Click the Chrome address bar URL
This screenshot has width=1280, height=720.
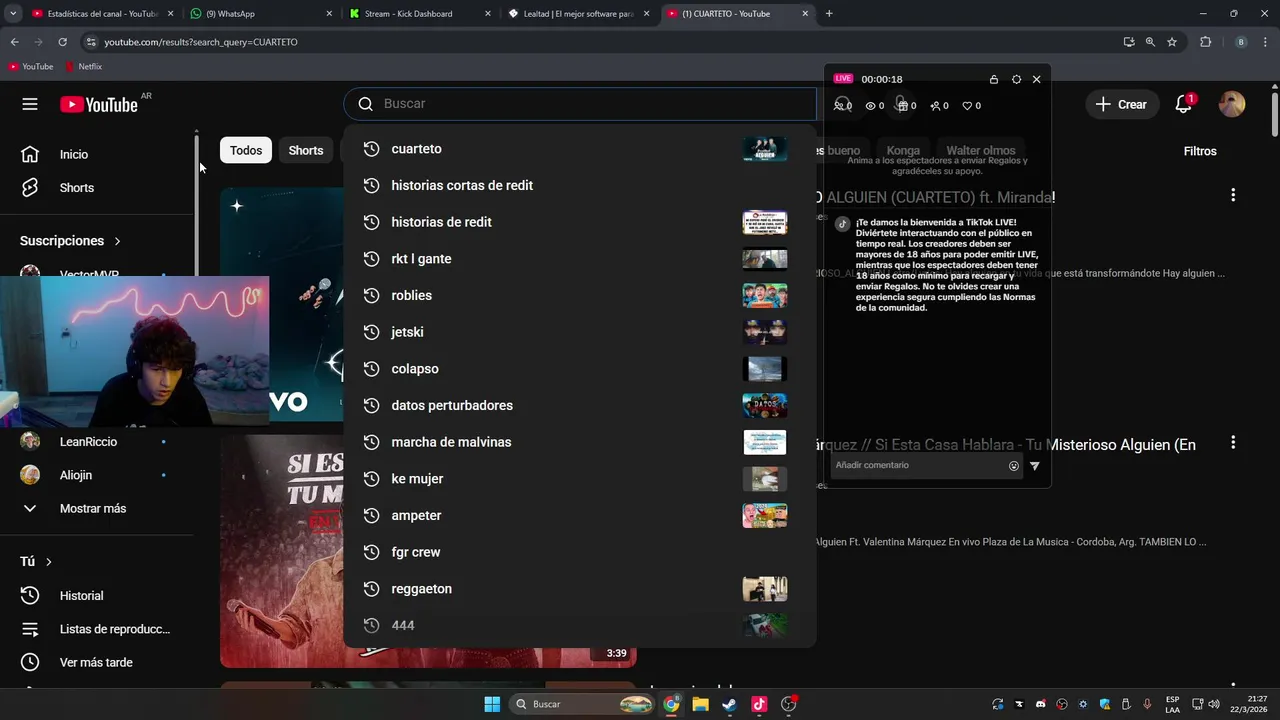point(201,42)
